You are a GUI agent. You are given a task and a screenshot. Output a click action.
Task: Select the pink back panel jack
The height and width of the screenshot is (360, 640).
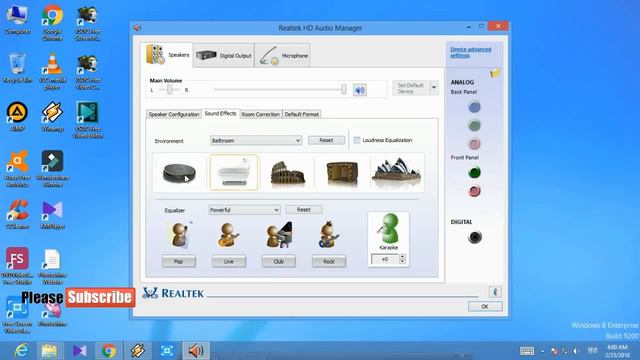click(474, 144)
